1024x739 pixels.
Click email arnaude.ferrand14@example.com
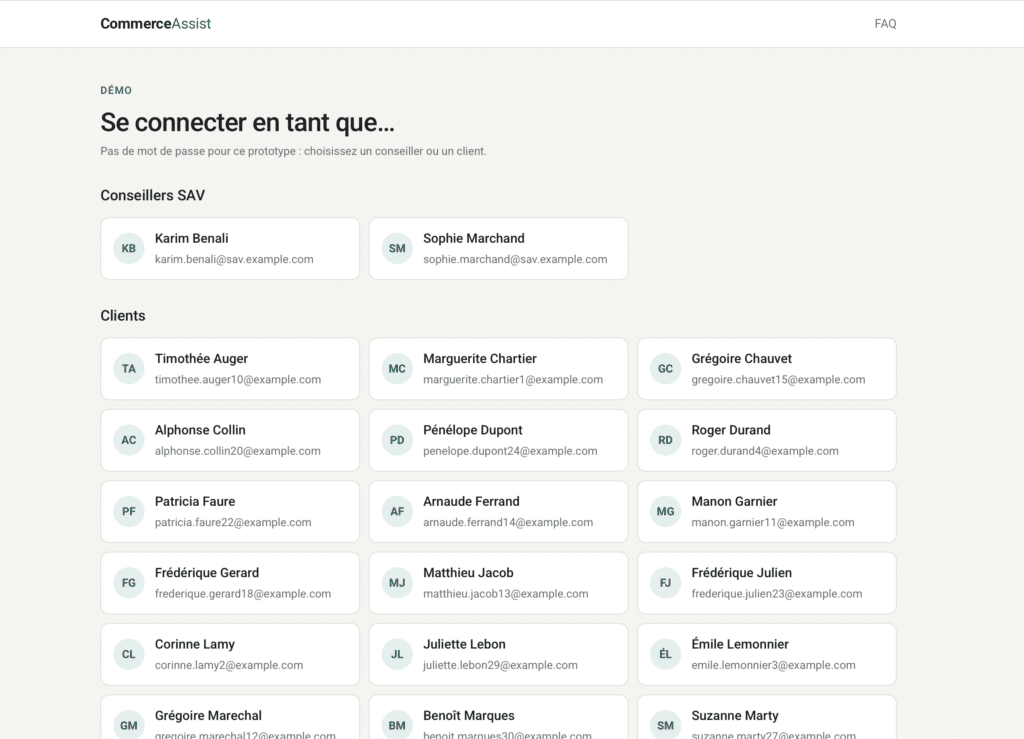(x=508, y=522)
